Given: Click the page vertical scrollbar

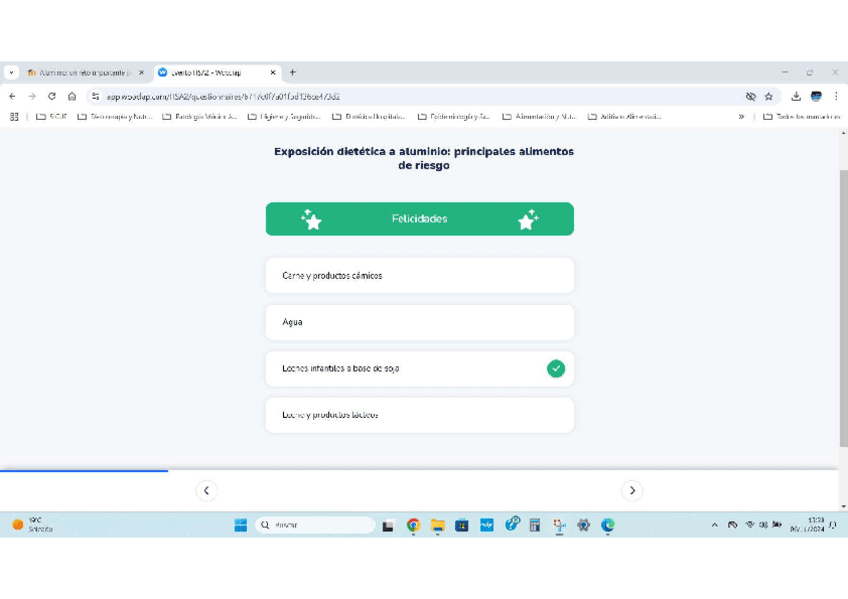Looking at the screenshot, I should coord(843,308).
